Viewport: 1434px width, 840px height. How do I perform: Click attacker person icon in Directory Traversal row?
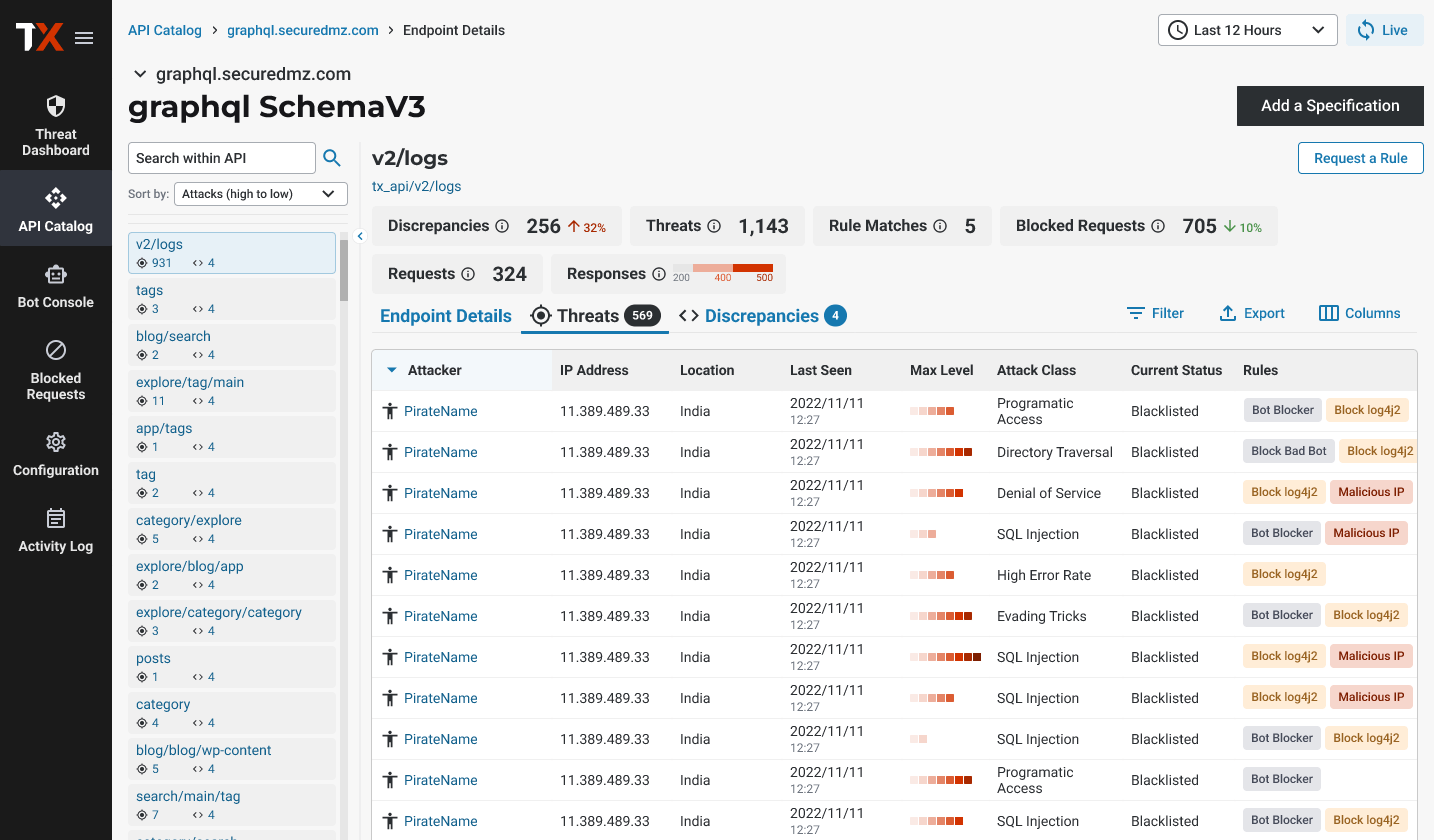390,452
